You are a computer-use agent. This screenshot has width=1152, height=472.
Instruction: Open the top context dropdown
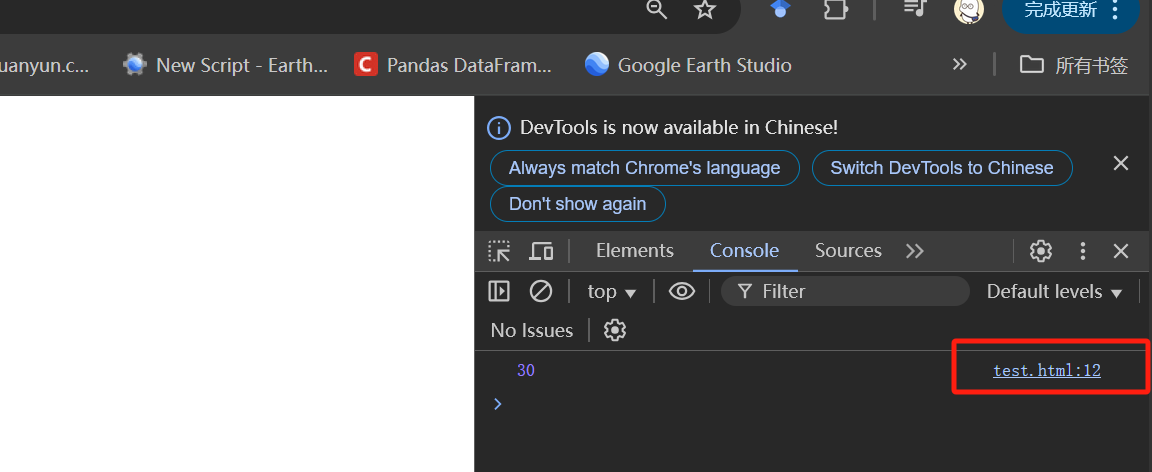click(612, 292)
